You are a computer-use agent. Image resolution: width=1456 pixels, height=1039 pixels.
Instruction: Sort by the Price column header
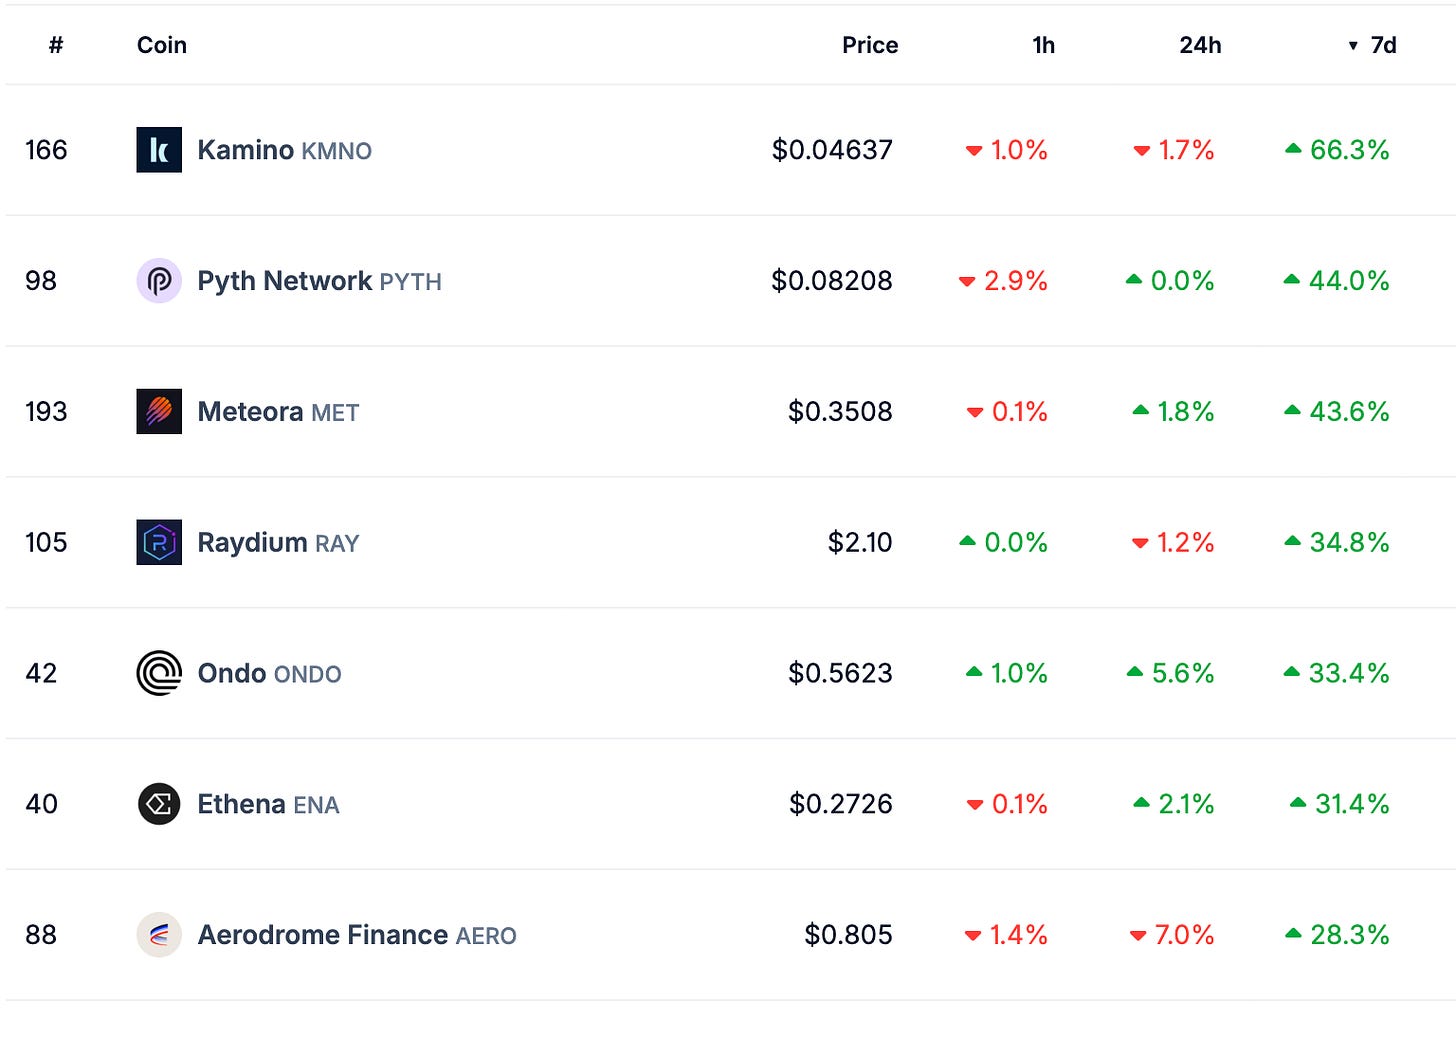(x=870, y=45)
